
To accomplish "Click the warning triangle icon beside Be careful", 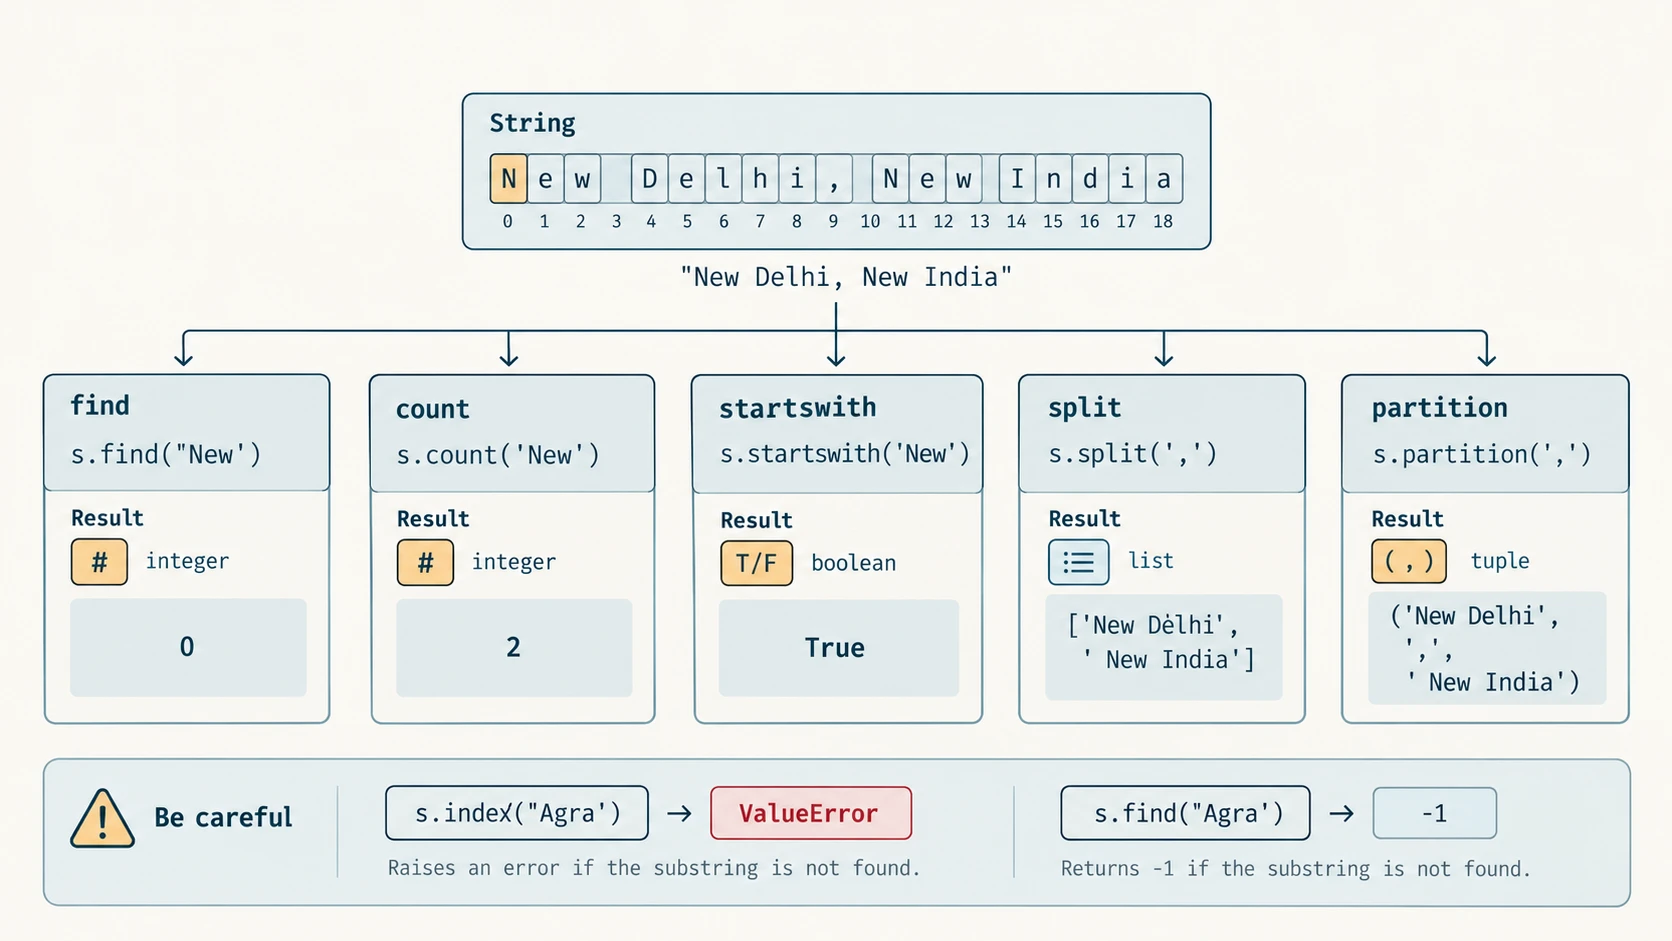I will click(x=102, y=818).
